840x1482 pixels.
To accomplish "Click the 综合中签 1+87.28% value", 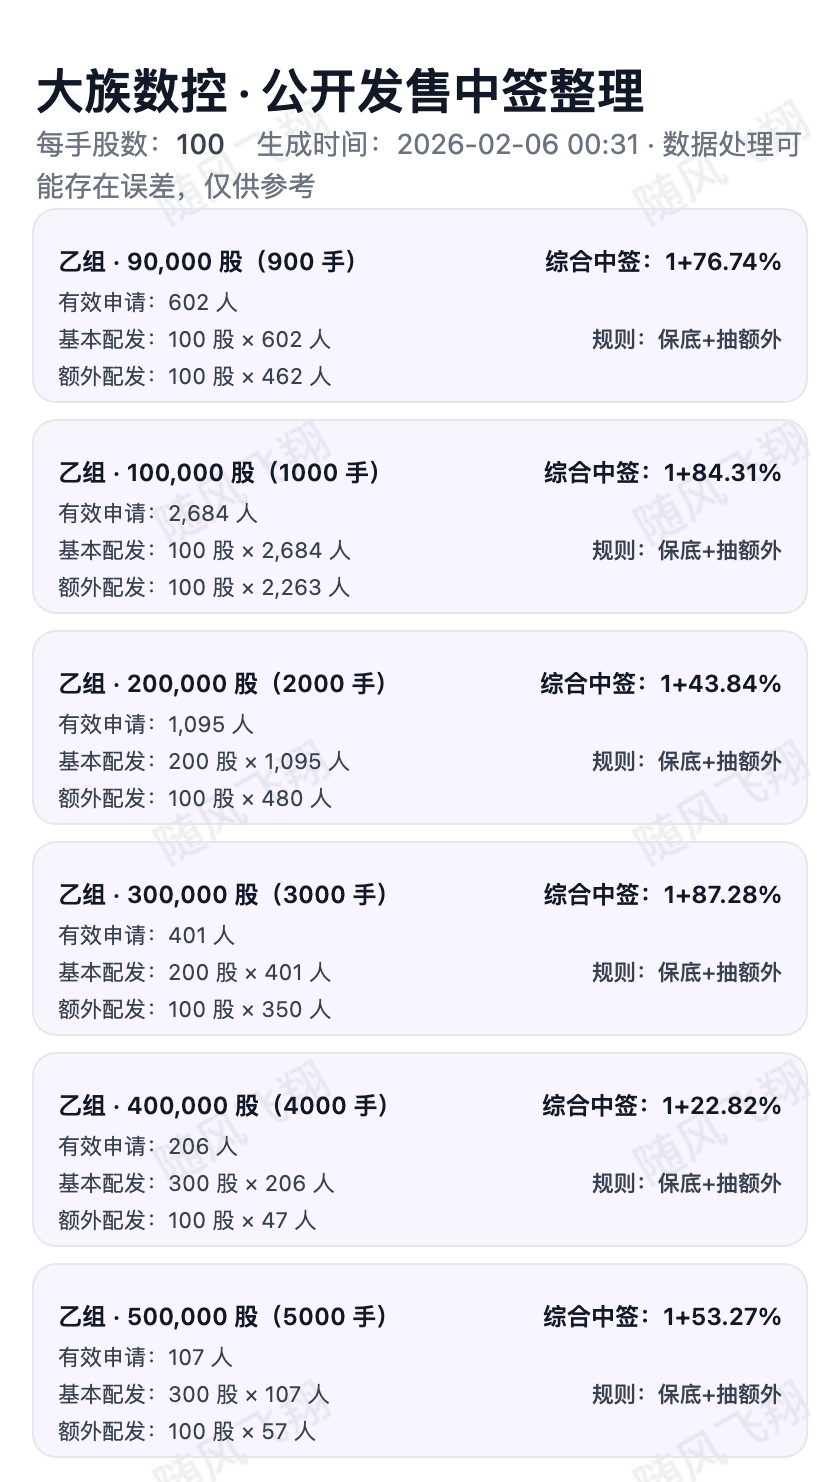I will [x=662, y=895].
